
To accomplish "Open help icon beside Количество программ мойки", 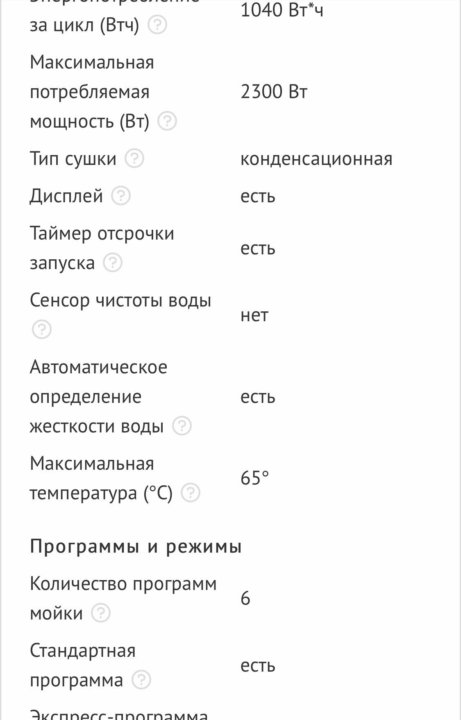I will click(x=101, y=613).
